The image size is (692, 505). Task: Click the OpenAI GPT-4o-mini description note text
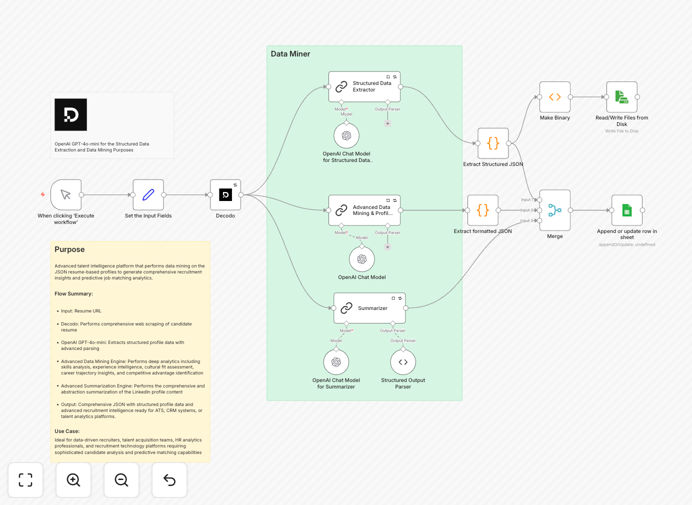(102, 147)
